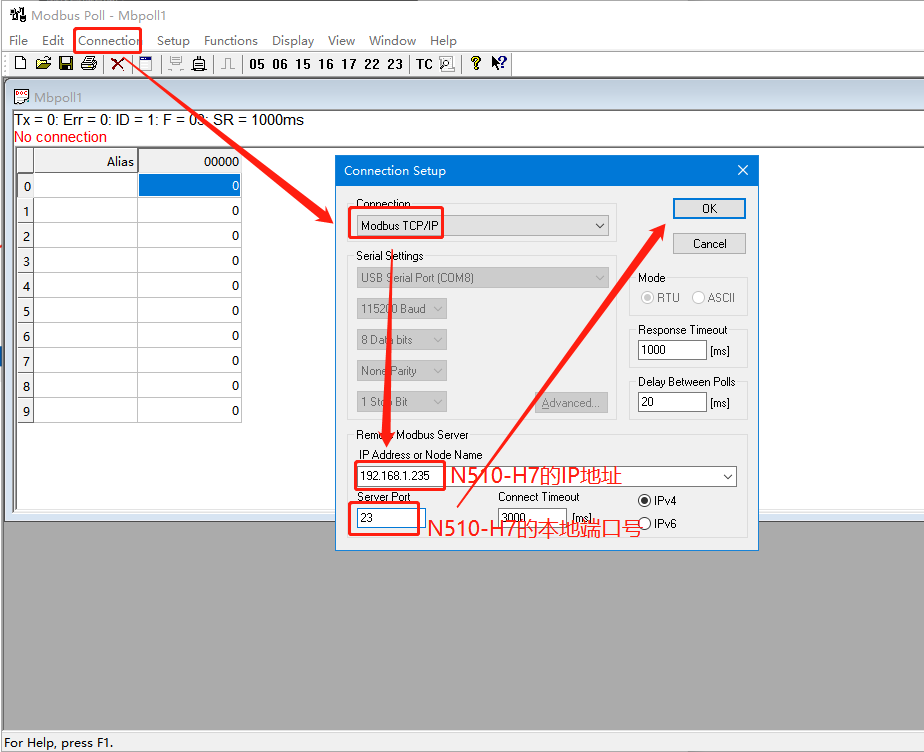This screenshot has width=924, height=752.
Task: Click Cancel in Connection Setup dialog
Action: 709,244
